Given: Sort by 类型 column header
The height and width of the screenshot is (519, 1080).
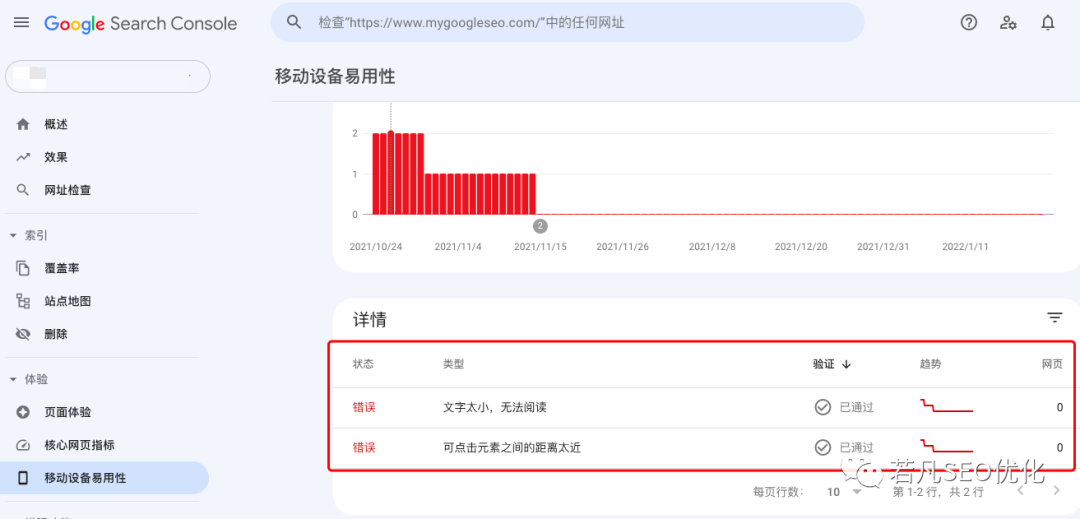Looking at the screenshot, I should click(x=453, y=364).
